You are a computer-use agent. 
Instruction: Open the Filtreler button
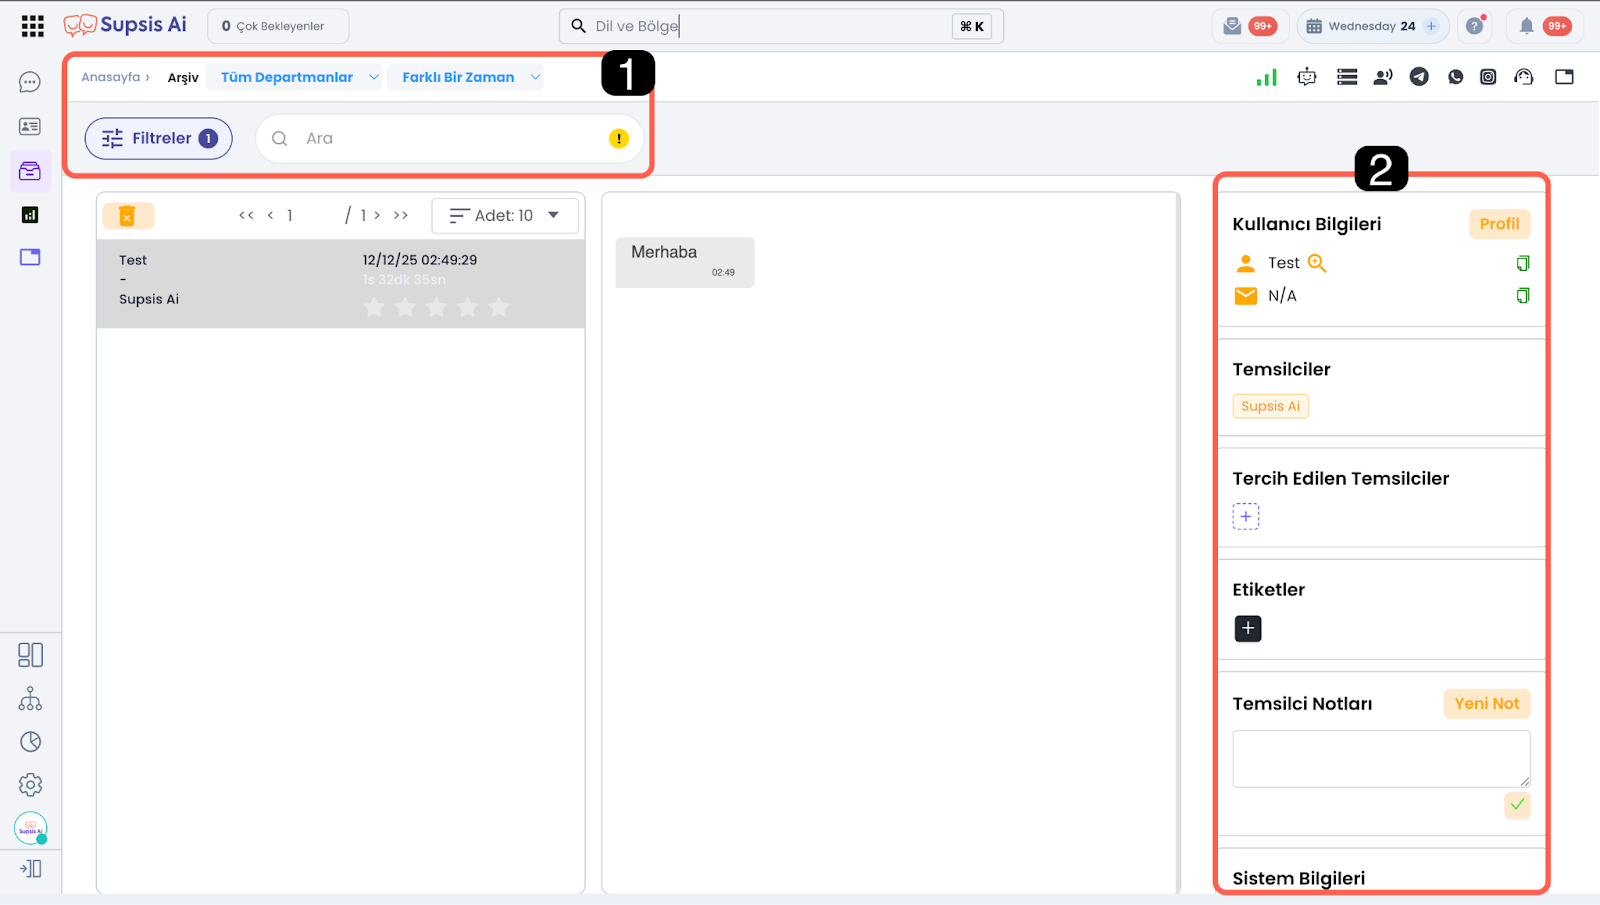(159, 139)
